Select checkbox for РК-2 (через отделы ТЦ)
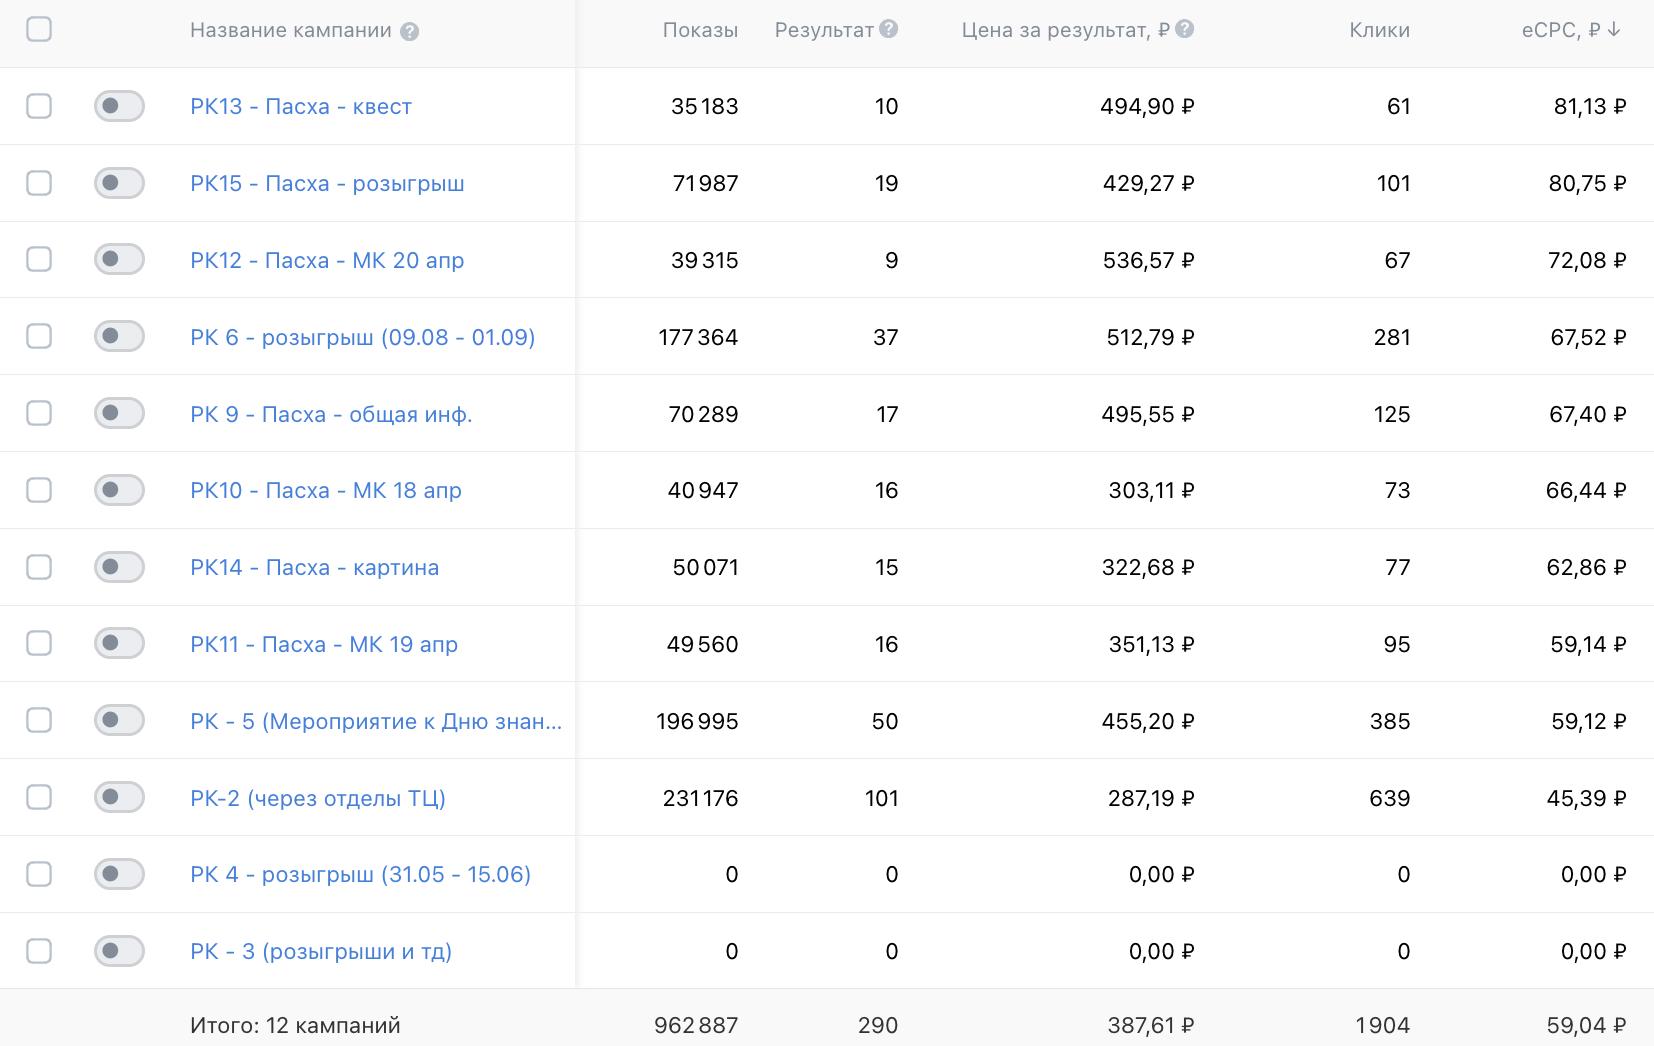The image size is (1654, 1046). tap(39, 797)
